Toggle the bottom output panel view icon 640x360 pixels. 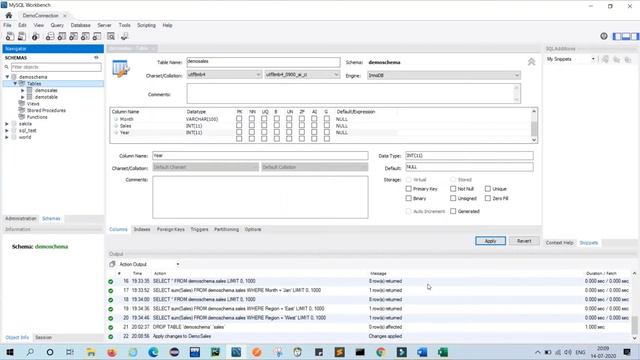(x=626, y=36)
